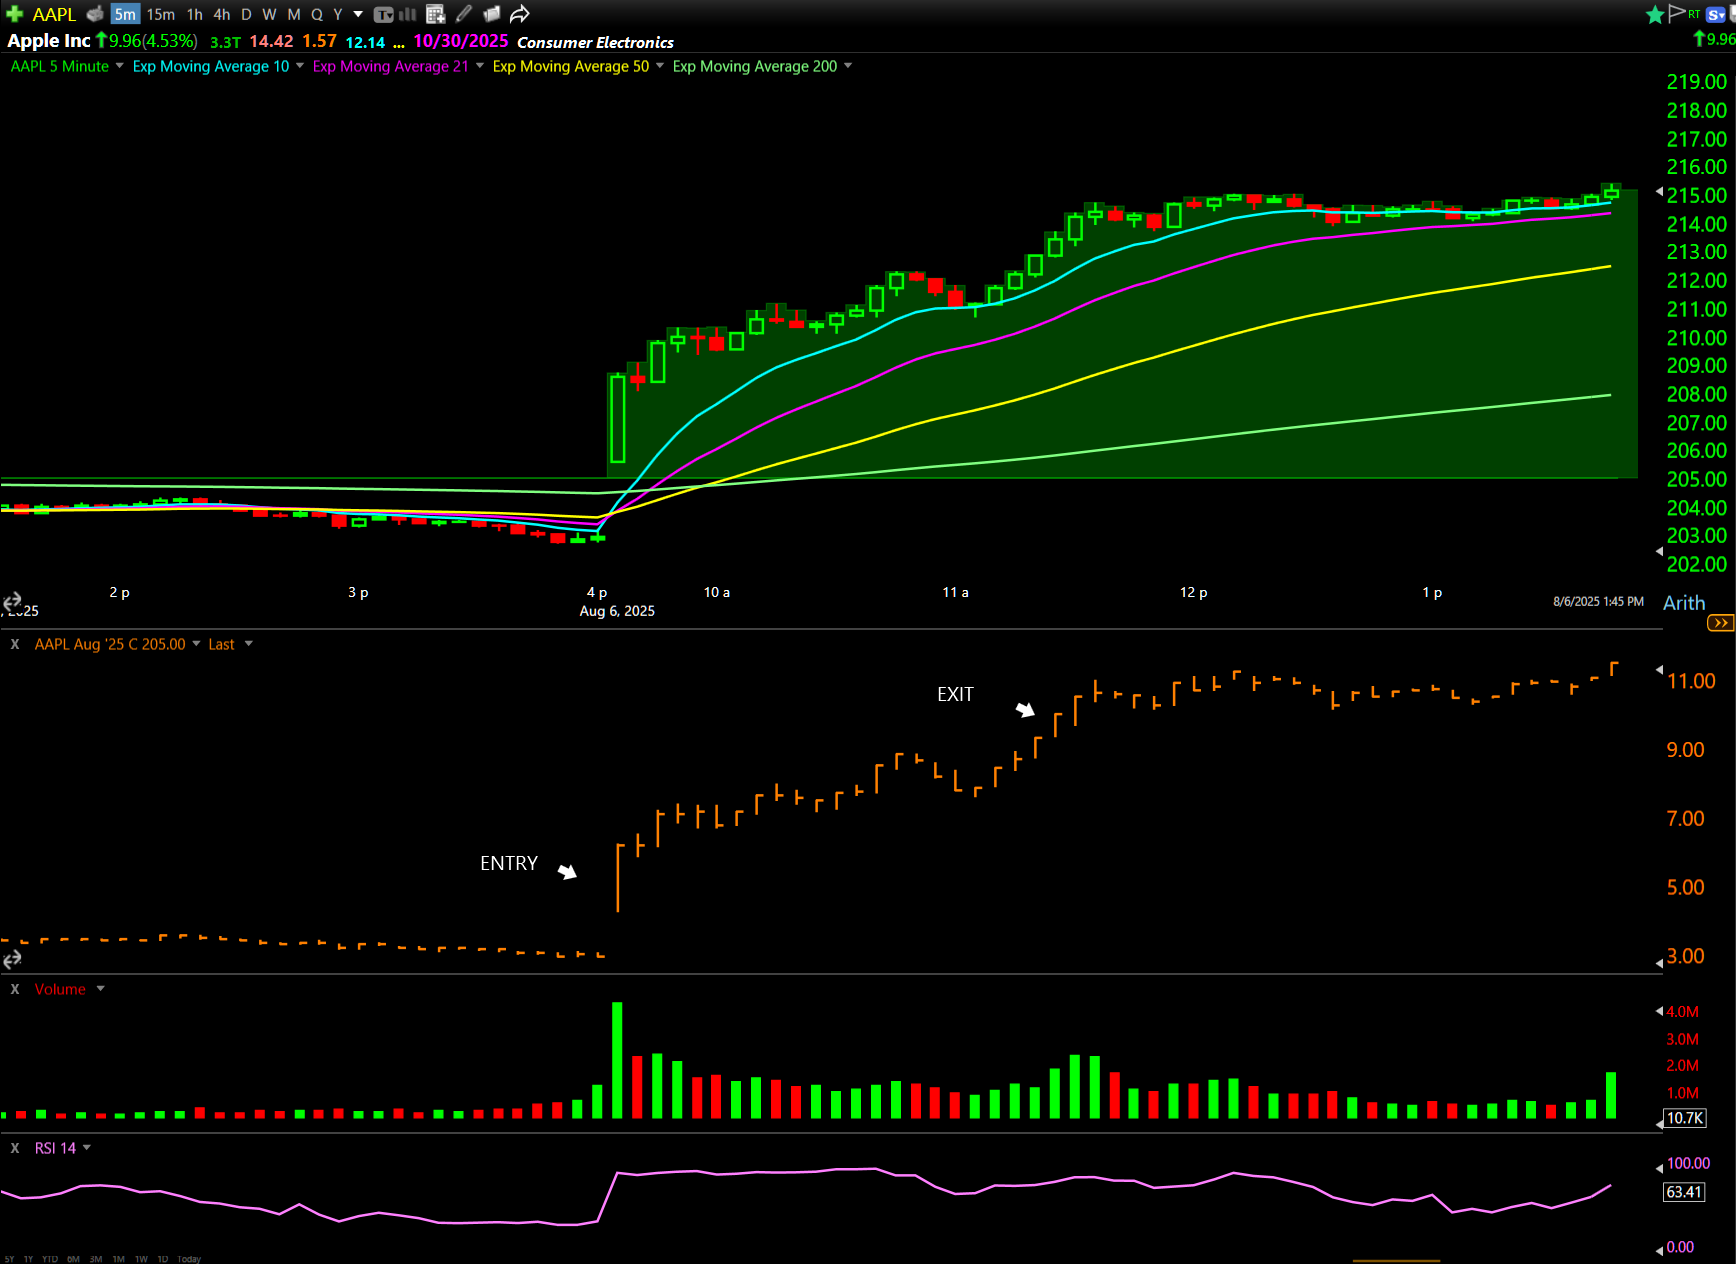Click the 63.41 RSI value label

1684,1192
